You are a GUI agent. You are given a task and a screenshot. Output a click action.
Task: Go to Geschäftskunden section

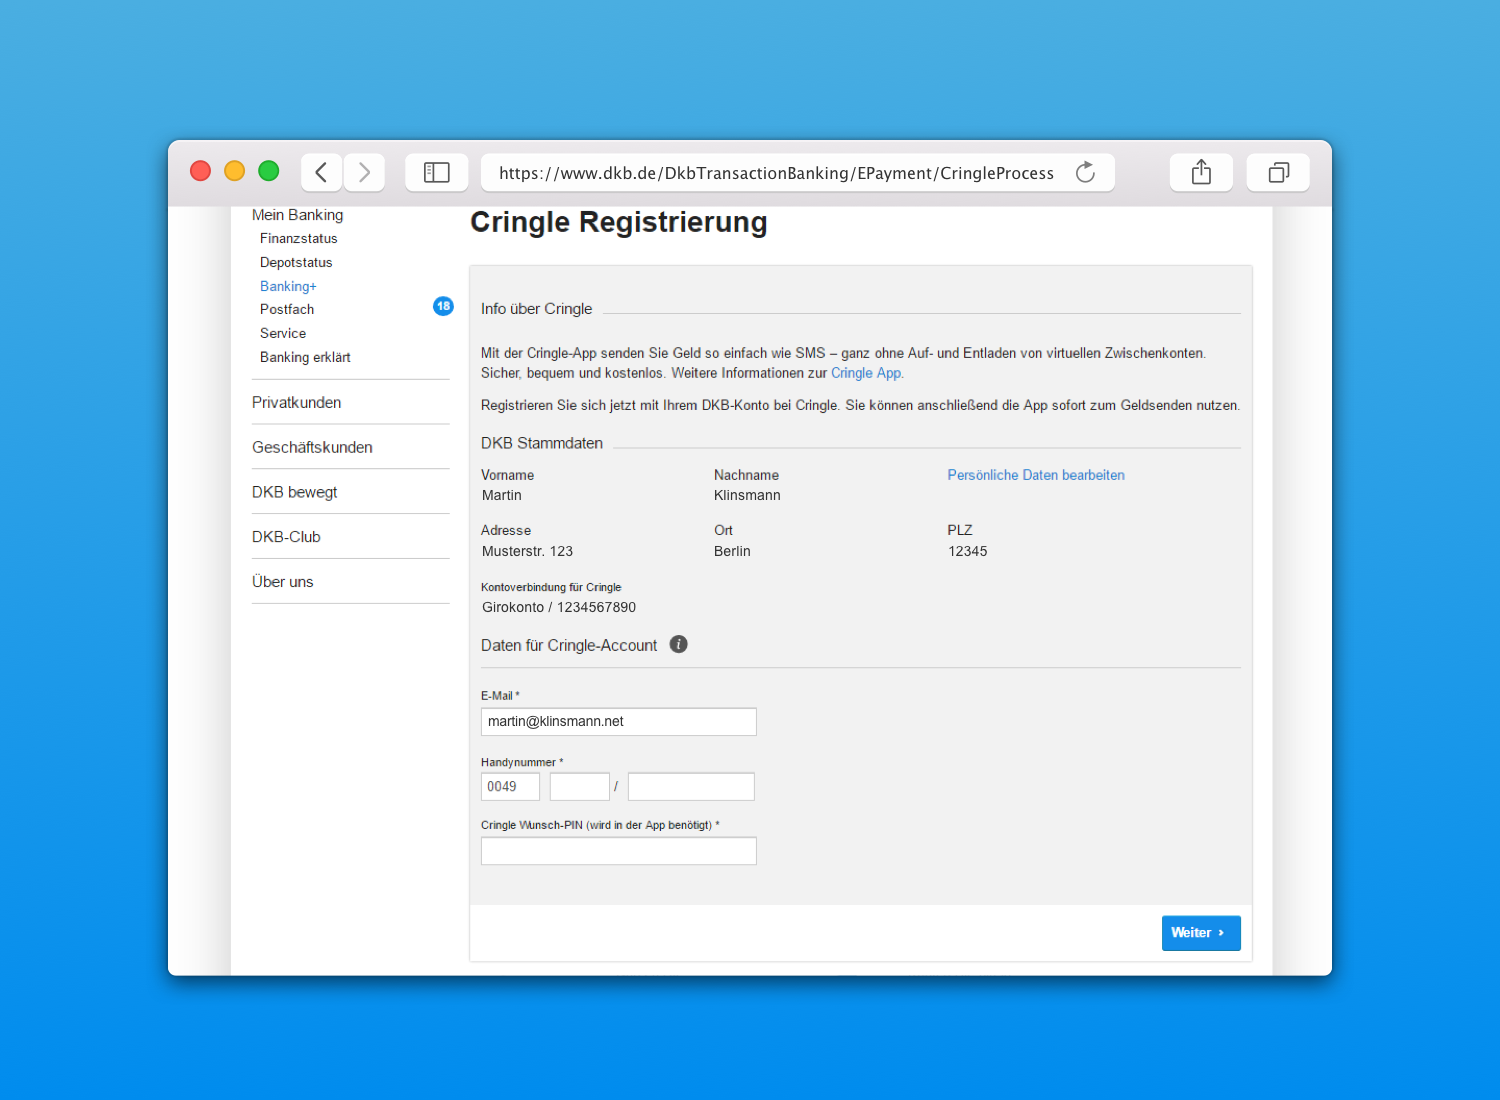click(x=312, y=447)
